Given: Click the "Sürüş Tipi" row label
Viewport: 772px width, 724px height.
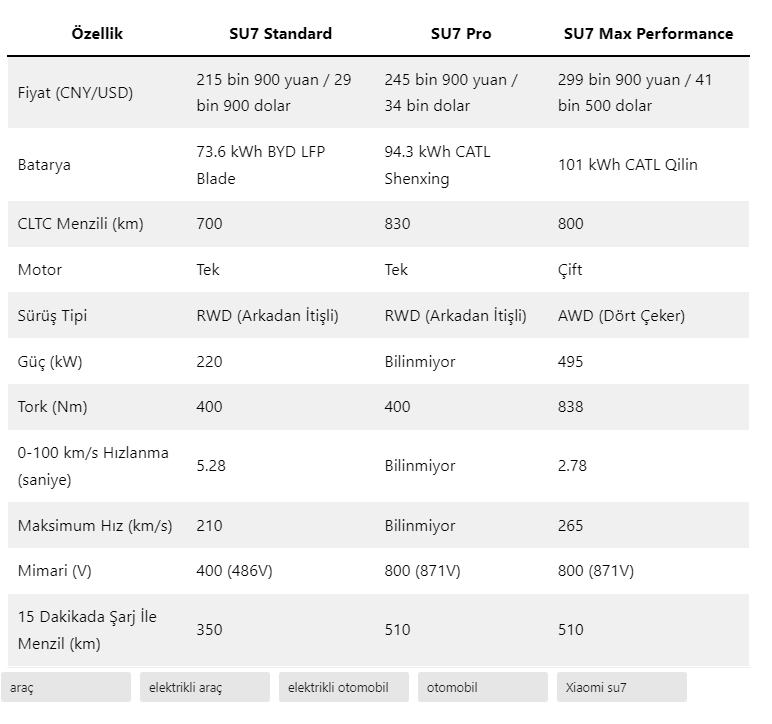Looking at the screenshot, I should click(52, 316).
